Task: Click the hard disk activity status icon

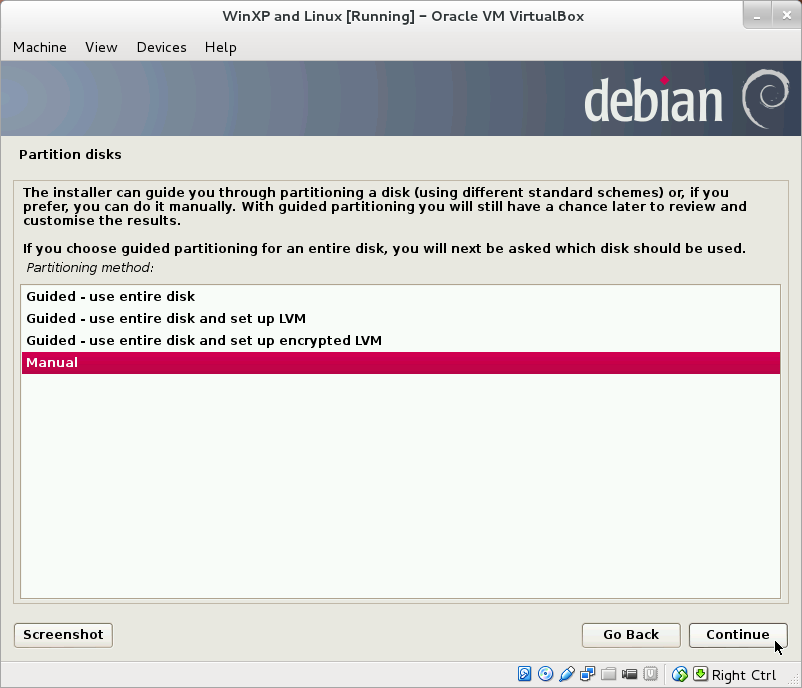Action: 523,674
